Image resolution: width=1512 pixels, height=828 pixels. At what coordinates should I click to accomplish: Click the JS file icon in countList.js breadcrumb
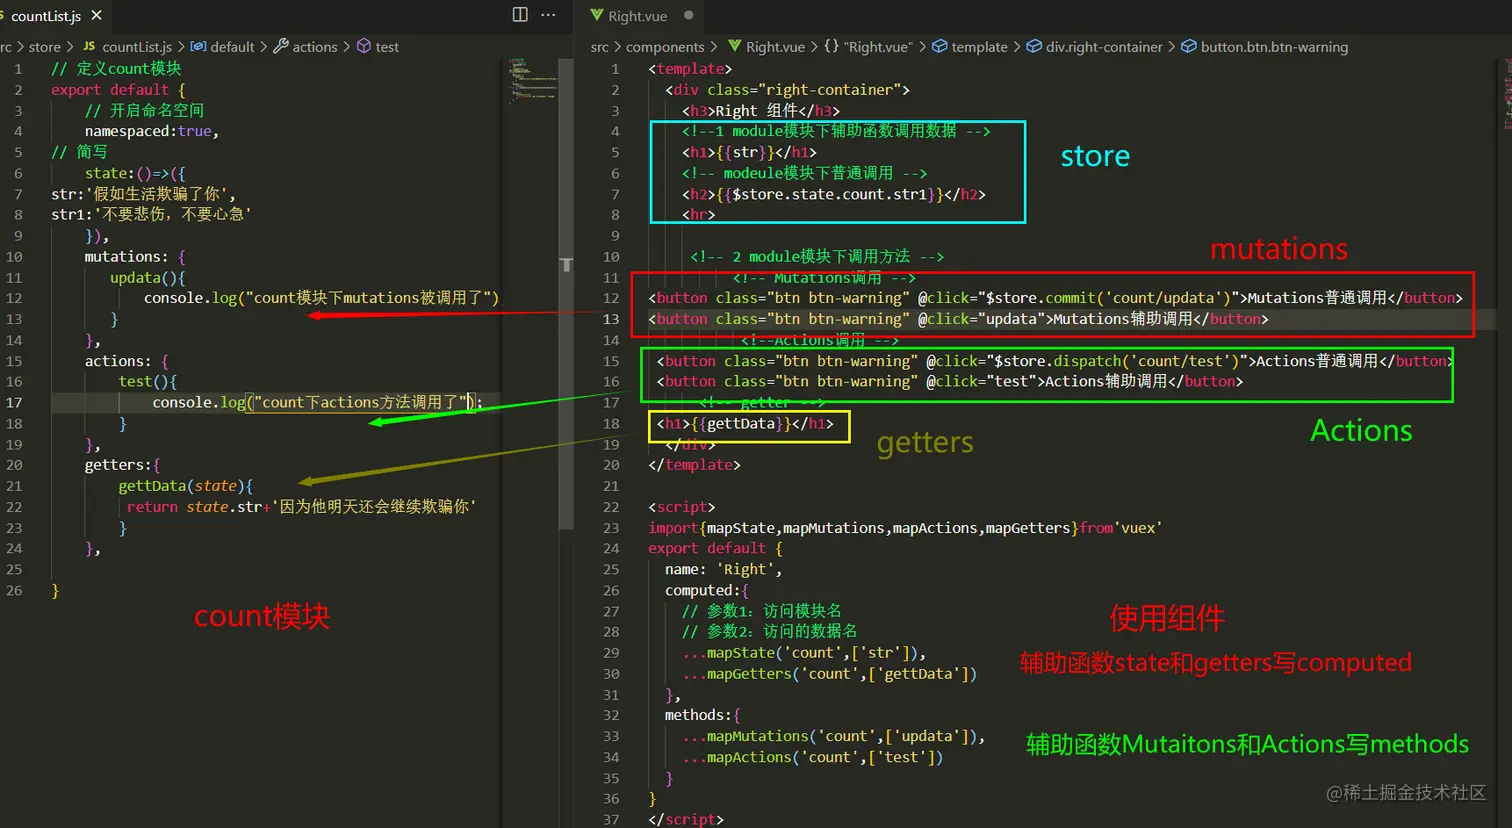coord(89,46)
